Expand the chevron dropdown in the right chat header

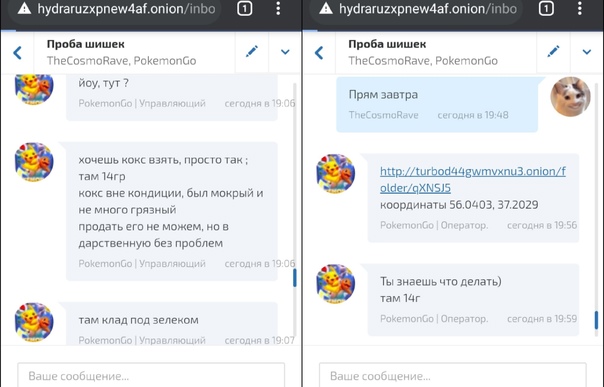pyautogui.click(x=587, y=52)
